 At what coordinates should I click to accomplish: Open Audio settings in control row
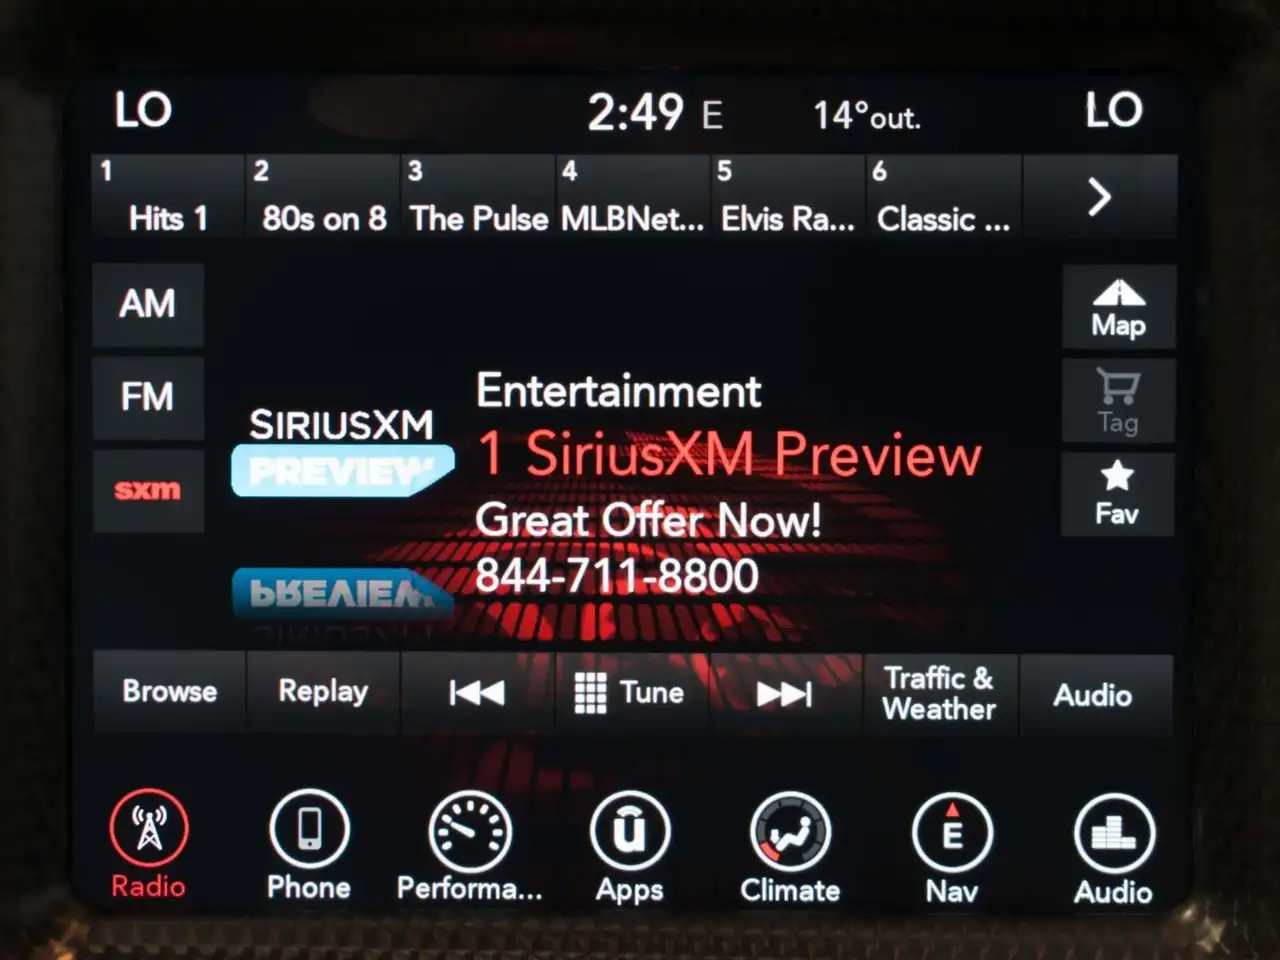(x=1094, y=695)
